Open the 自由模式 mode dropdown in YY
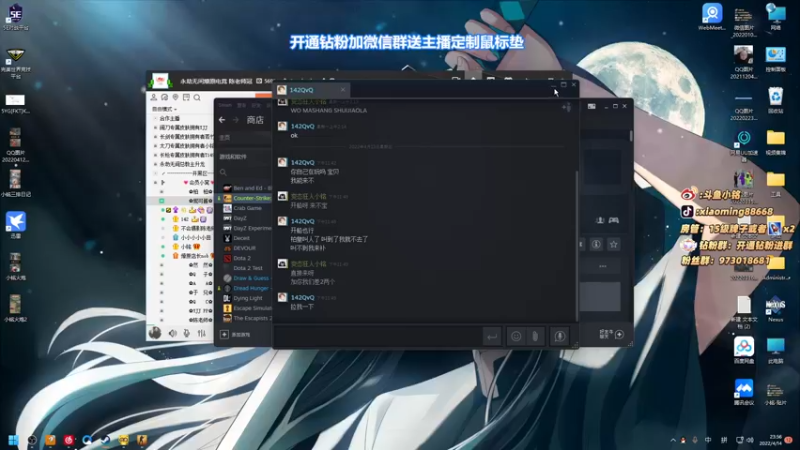This screenshot has width=800, height=450. pos(164,109)
